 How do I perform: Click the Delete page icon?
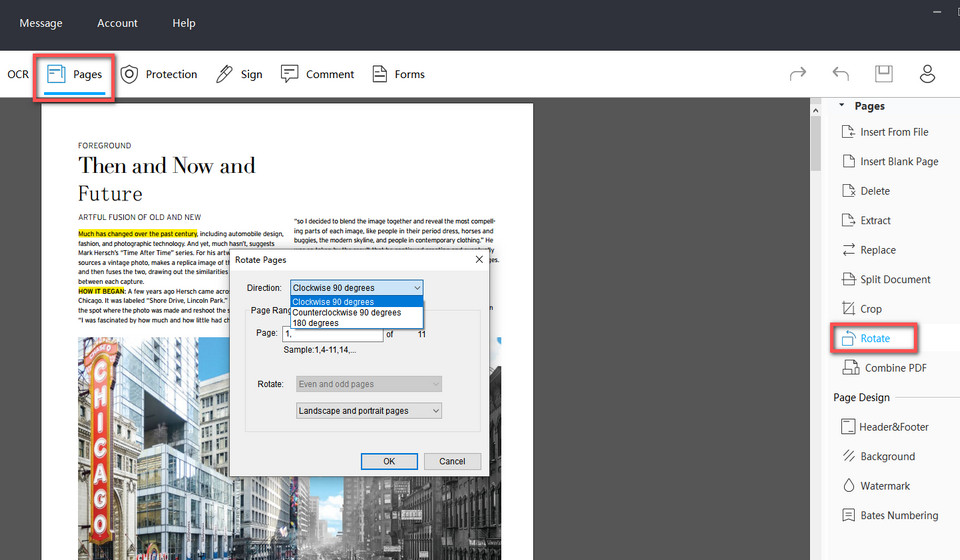point(849,190)
